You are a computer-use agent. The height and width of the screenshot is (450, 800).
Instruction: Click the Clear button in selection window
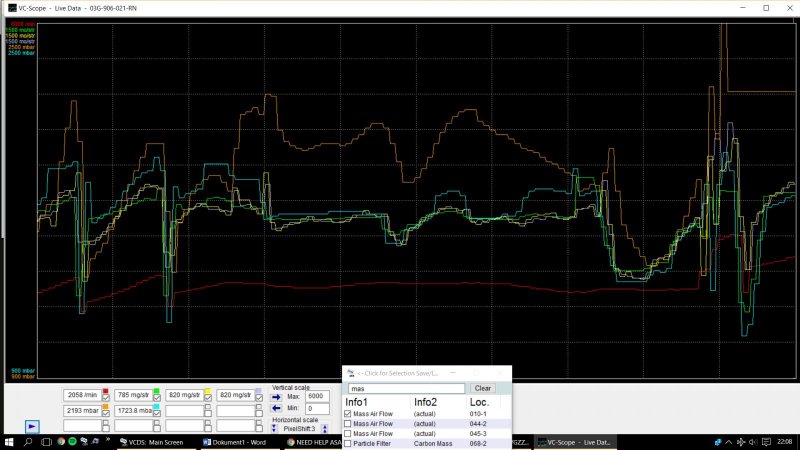click(483, 388)
